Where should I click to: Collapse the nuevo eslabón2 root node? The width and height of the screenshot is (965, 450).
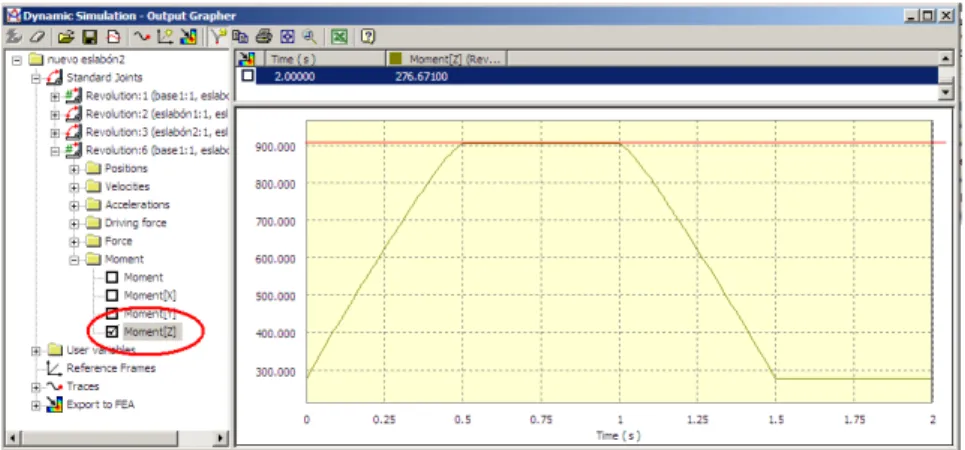[x=17, y=60]
